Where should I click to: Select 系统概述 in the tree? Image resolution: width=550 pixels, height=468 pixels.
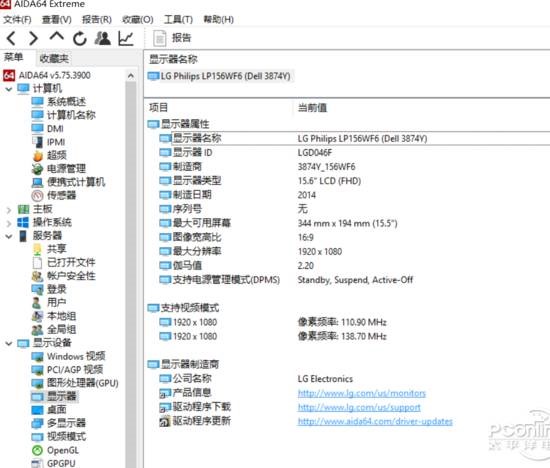pyautogui.click(x=58, y=102)
